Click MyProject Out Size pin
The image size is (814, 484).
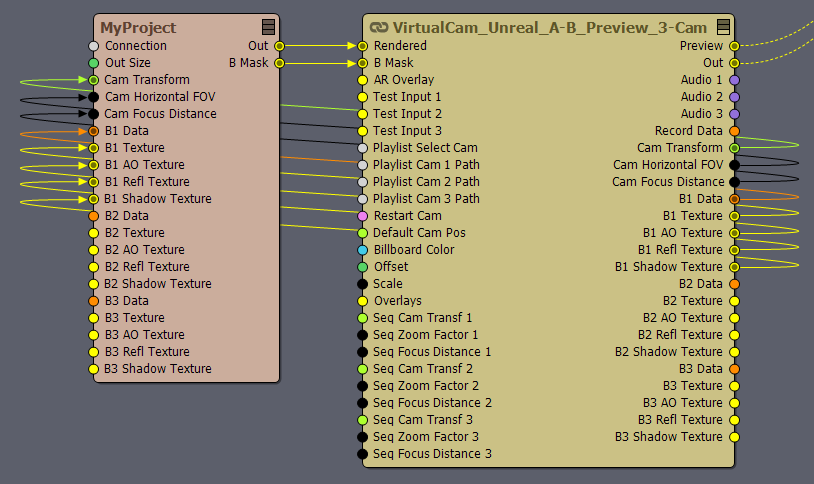tap(93, 63)
